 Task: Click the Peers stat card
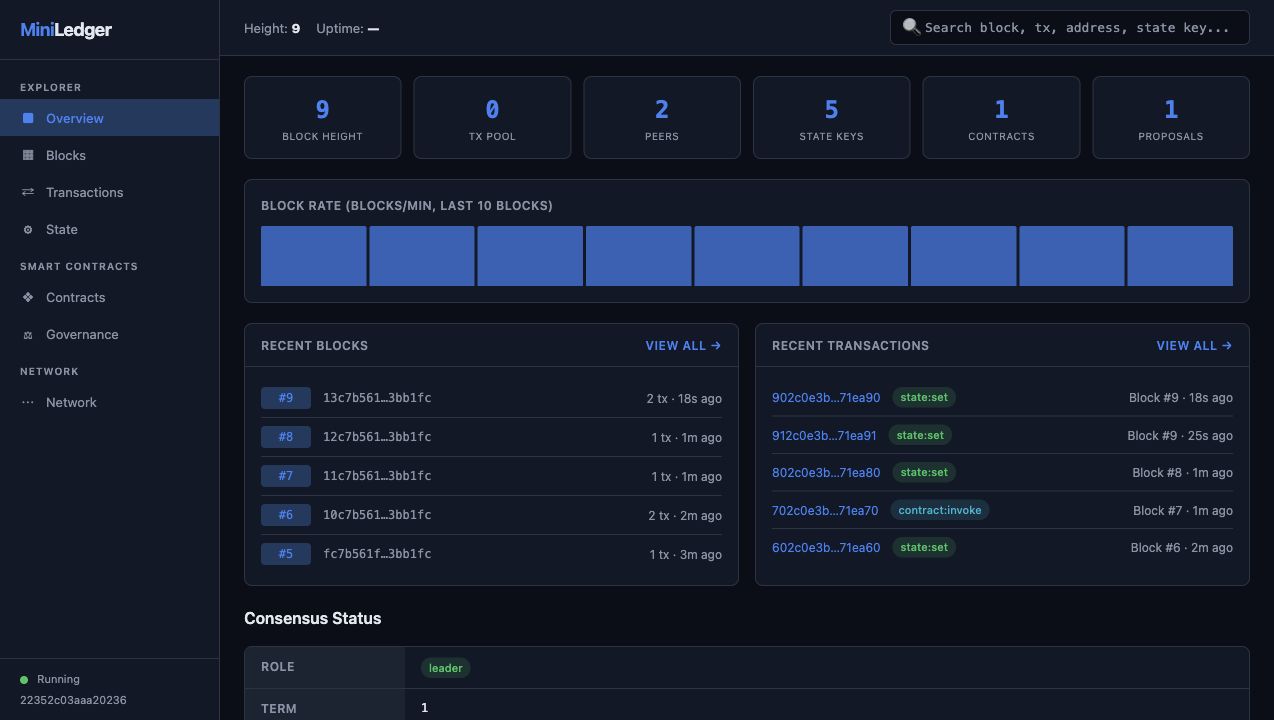click(x=662, y=117)
